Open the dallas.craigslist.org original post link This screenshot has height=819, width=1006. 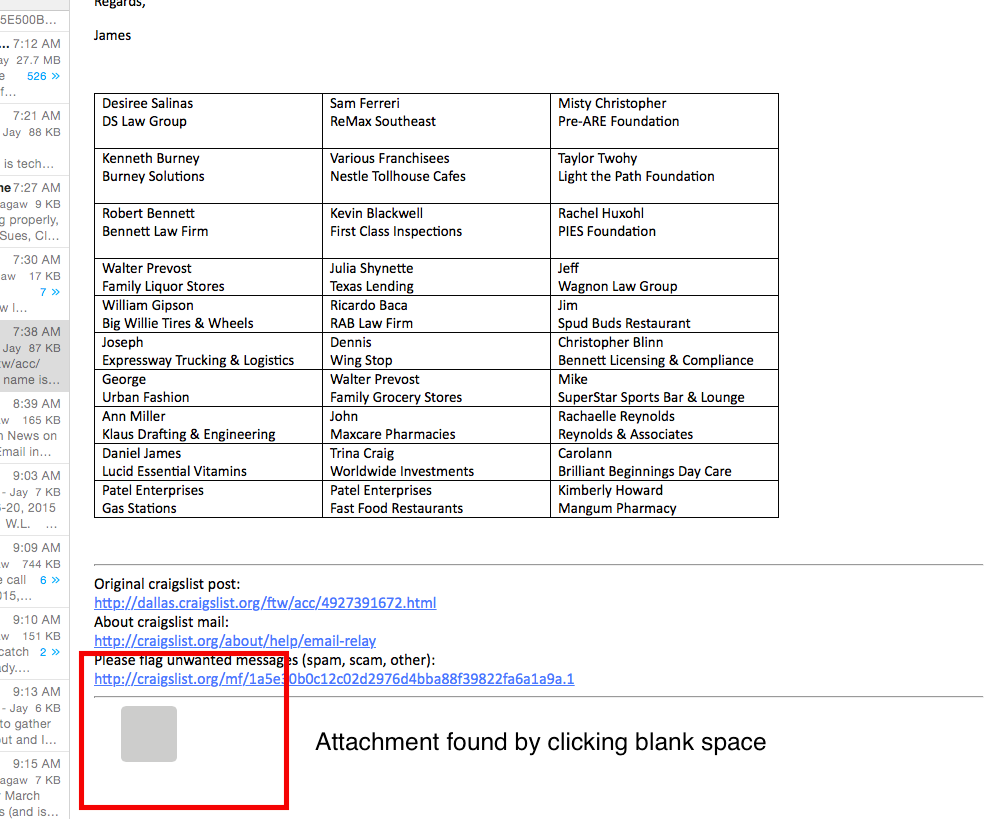tap(265, 603)
